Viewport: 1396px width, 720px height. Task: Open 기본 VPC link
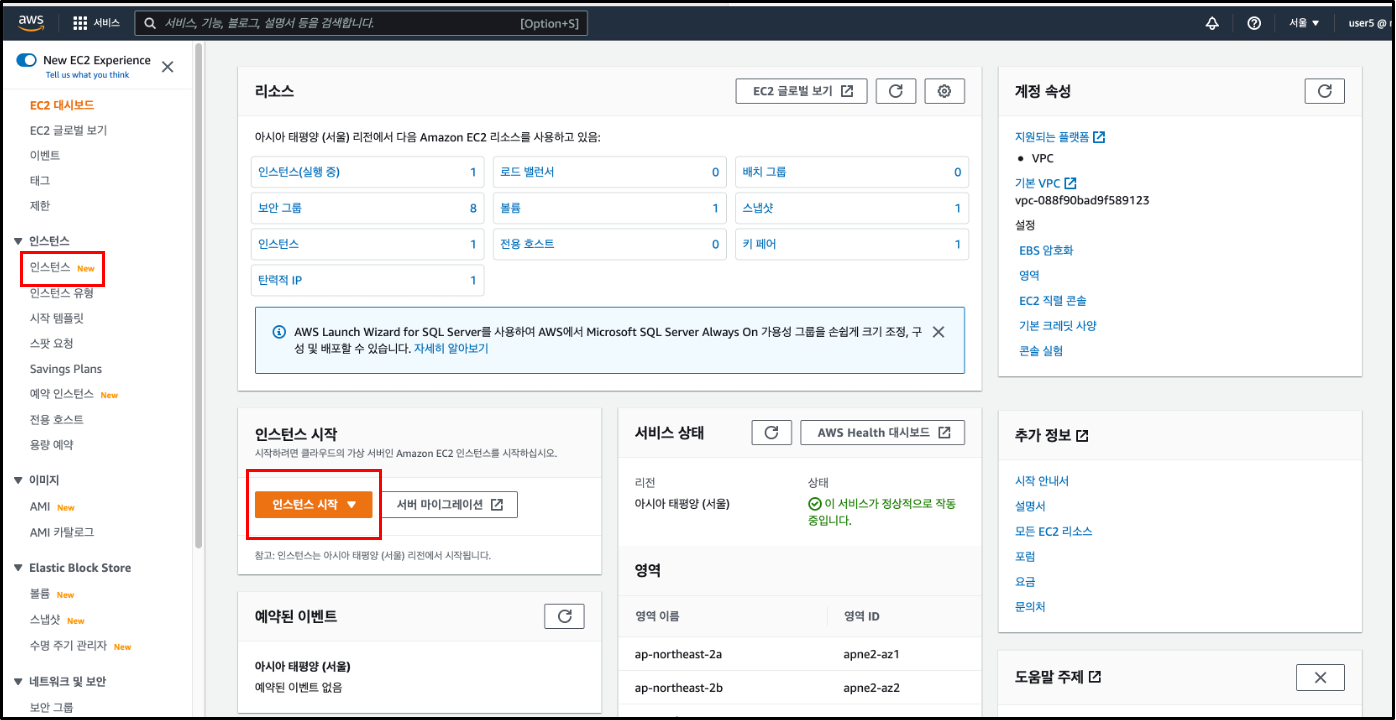[x=1046, y=183]
